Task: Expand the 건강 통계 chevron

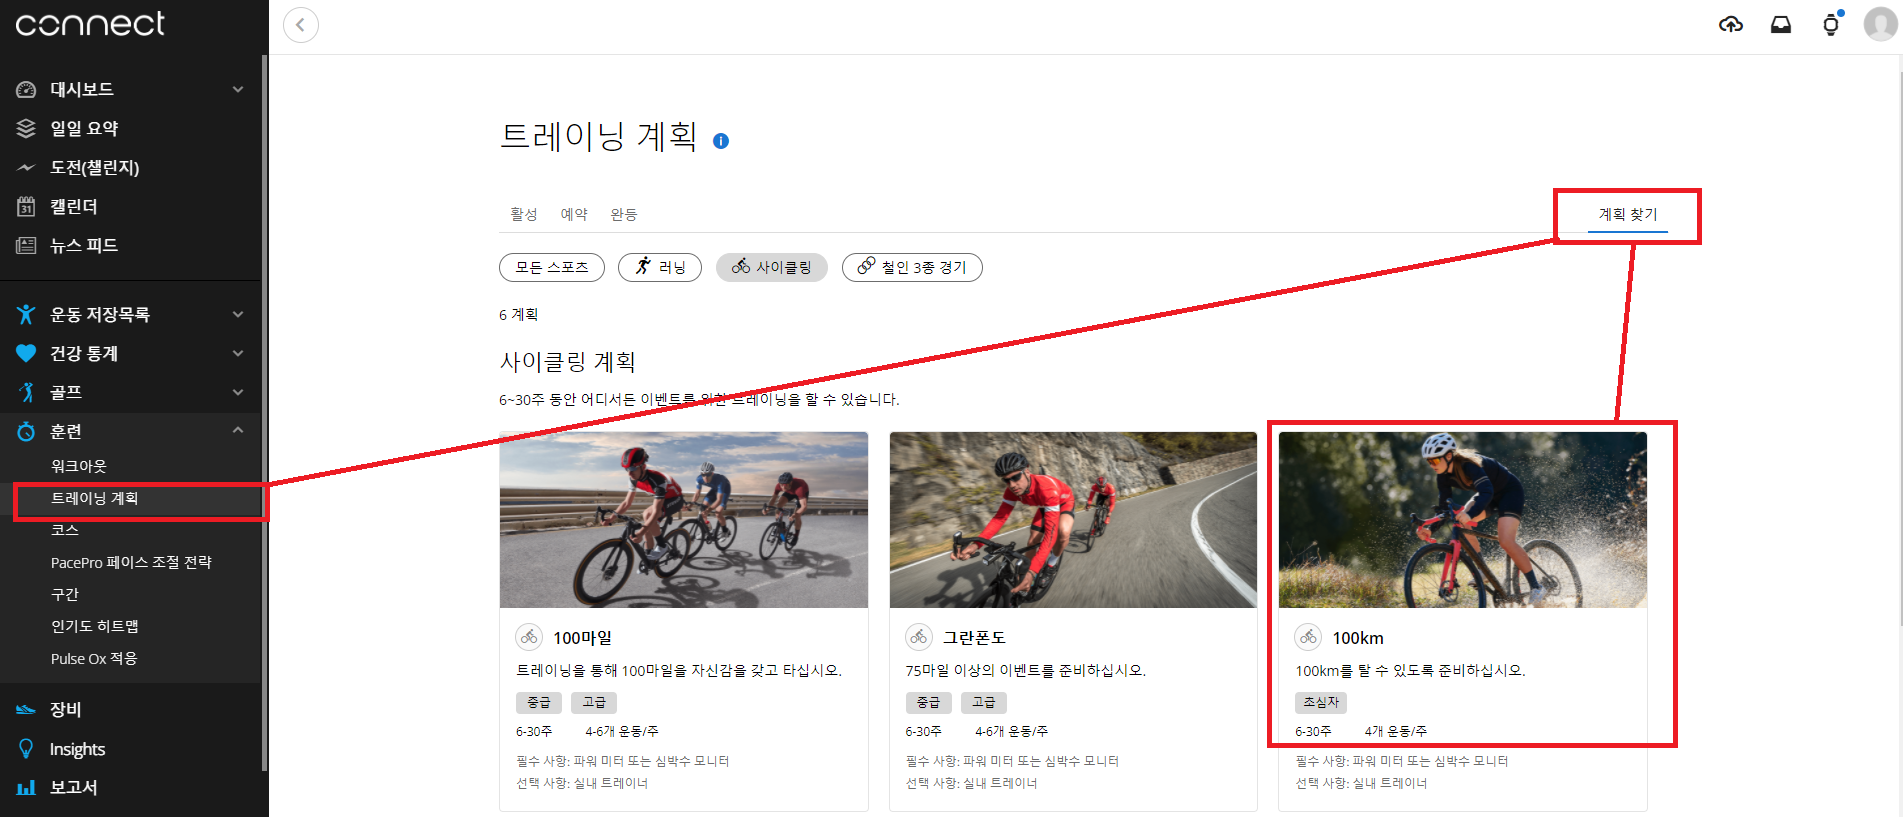Action: (x=238, y=353)
